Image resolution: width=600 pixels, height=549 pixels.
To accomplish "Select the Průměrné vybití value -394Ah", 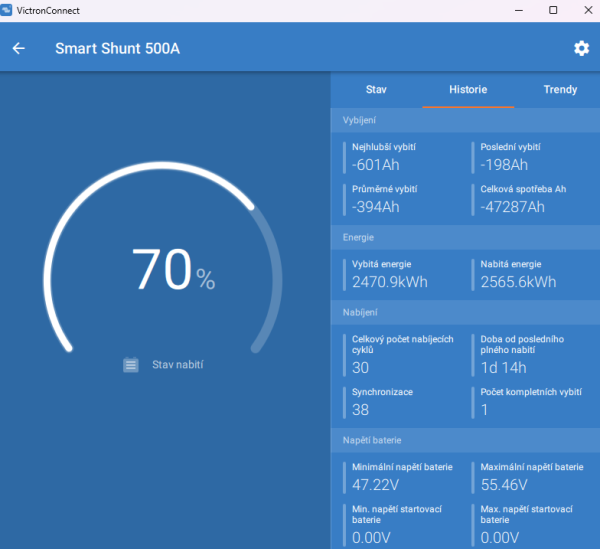I will (376, 207).
